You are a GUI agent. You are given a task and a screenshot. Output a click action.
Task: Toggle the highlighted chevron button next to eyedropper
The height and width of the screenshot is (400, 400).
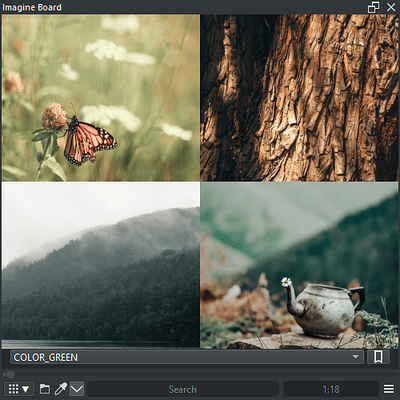[x=77, y=389]
